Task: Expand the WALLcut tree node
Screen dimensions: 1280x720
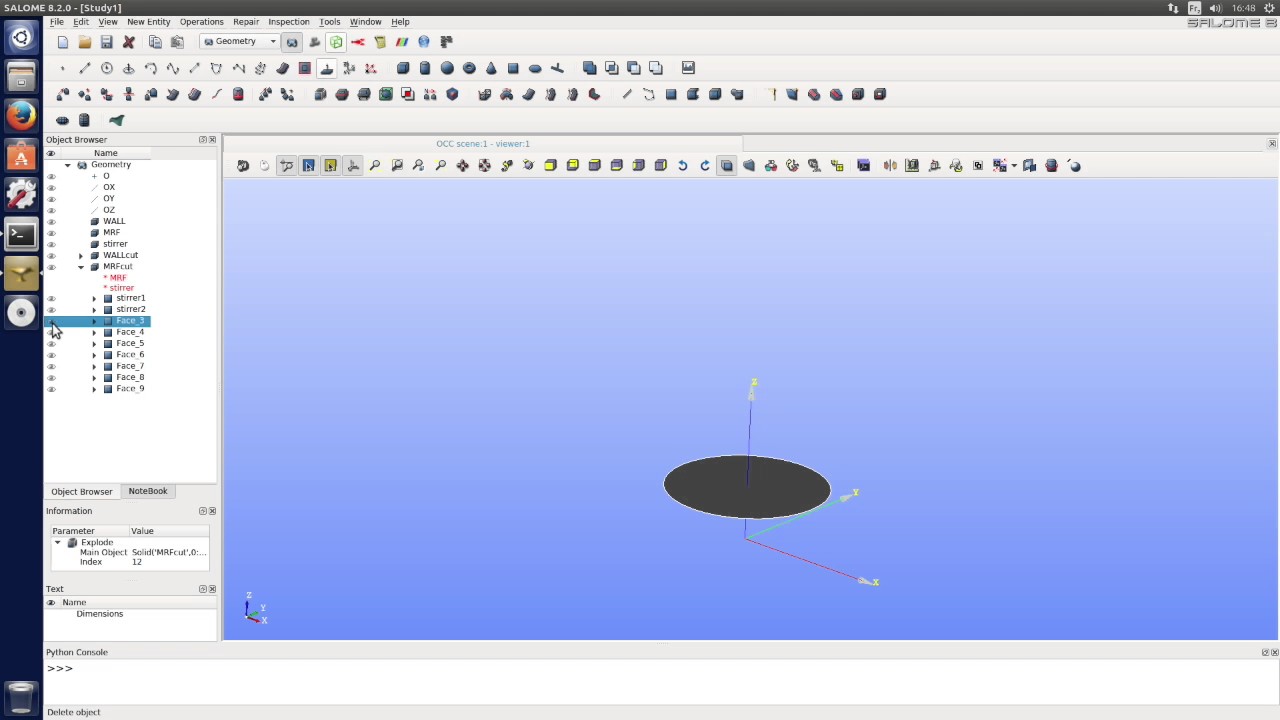Action: point(81,256)
